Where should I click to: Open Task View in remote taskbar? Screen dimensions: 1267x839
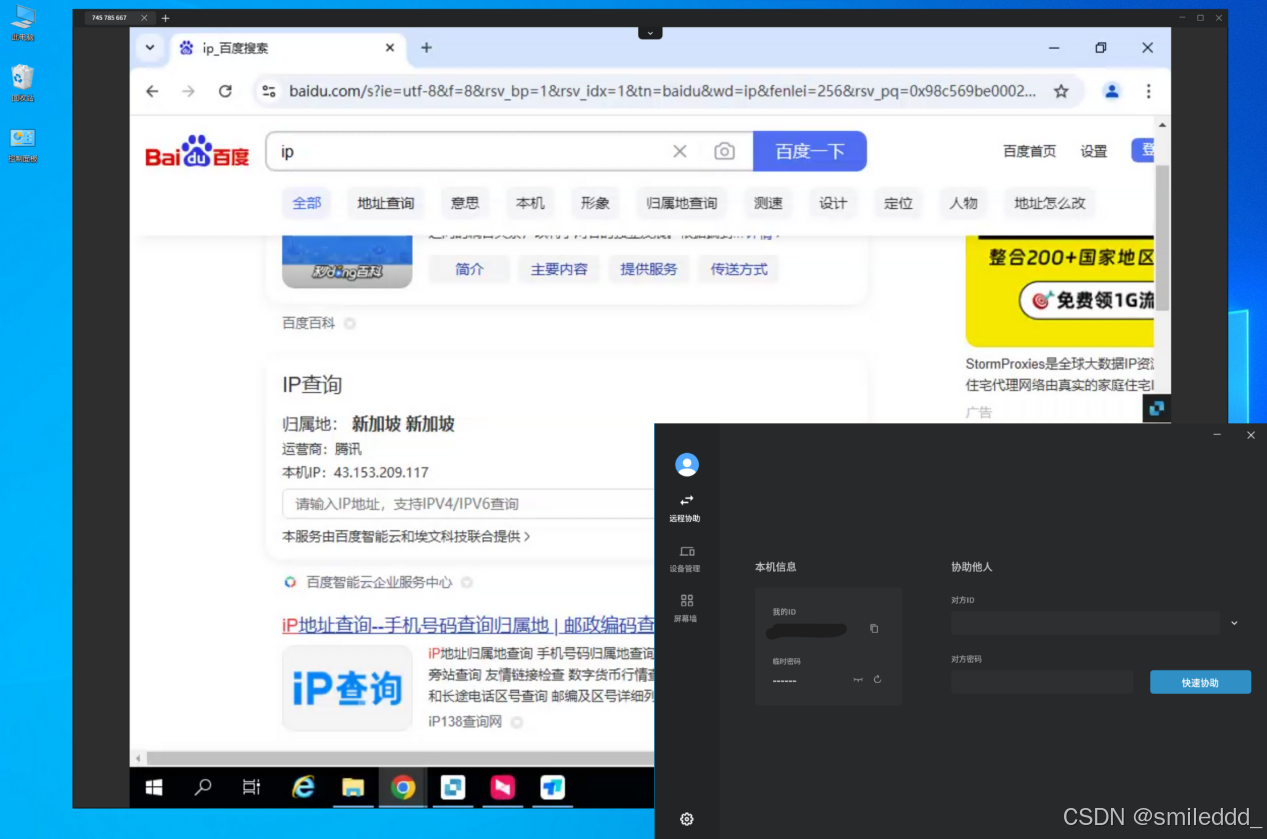coord(252,788)
